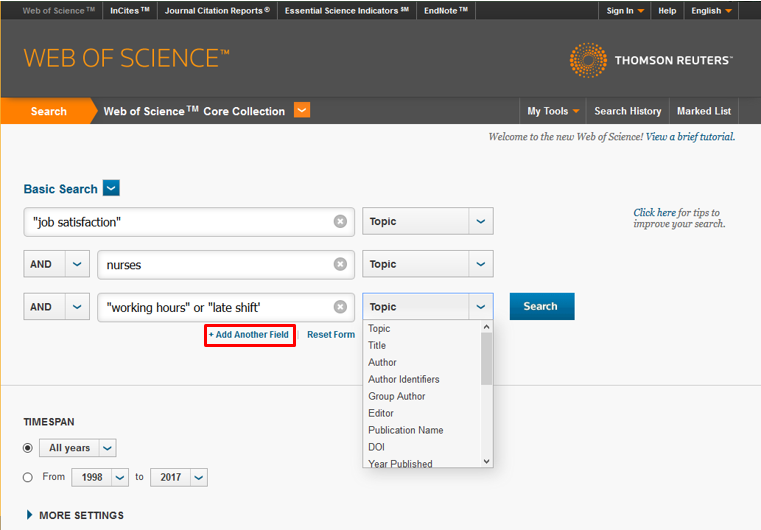
Task: Open the Basic Search type dropdown arrow
Action: tap(111, 188)
